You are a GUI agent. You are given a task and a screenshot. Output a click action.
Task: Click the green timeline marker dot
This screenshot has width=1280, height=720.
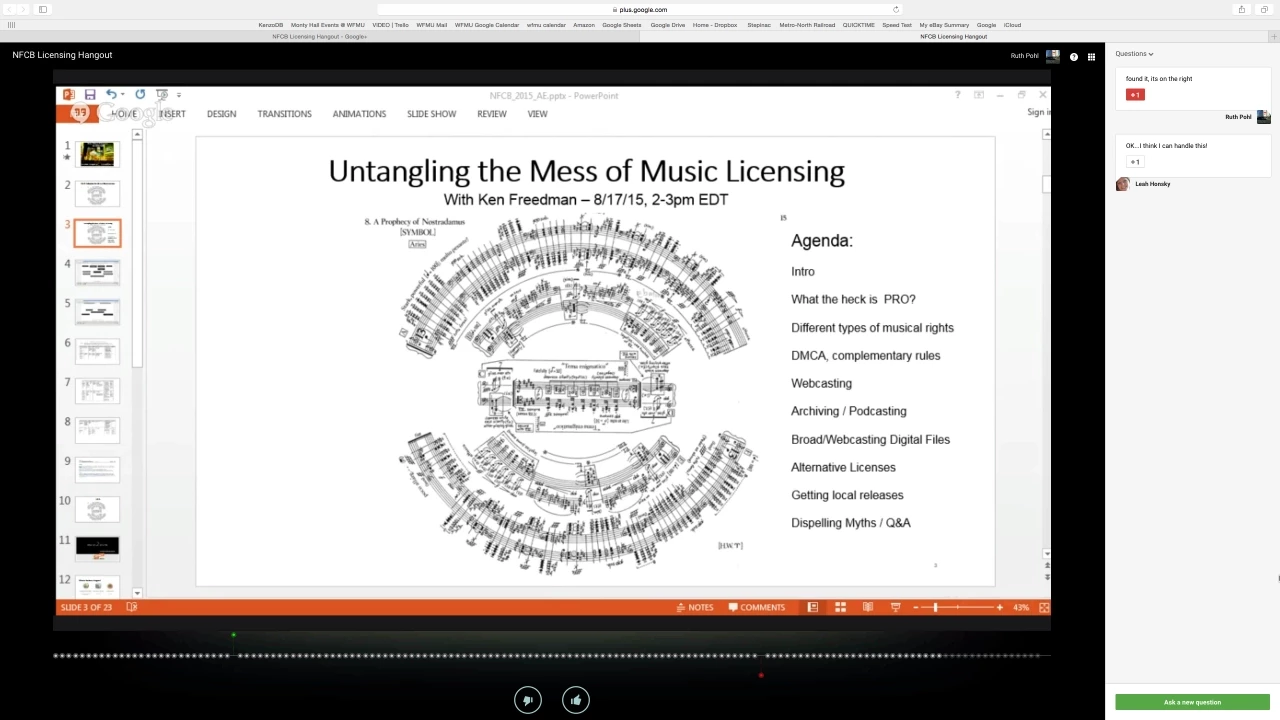(233, 634)
